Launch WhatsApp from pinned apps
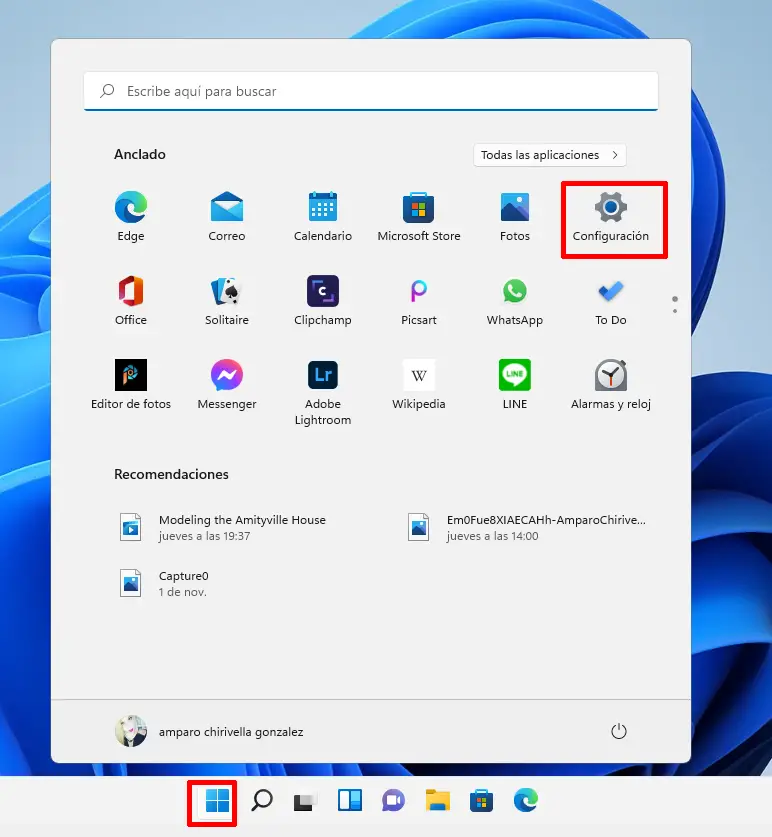The height and width of the screenshot is (837, 772). (515, 301)
